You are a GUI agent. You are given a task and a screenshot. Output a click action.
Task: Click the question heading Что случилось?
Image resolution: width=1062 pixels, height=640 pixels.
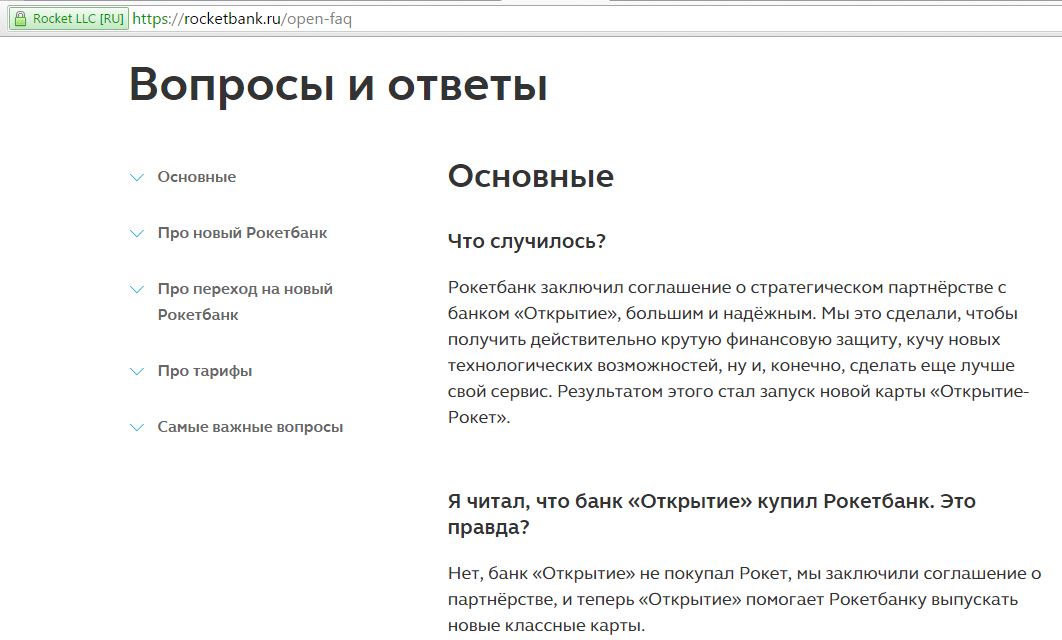click(x=527, y=241)
